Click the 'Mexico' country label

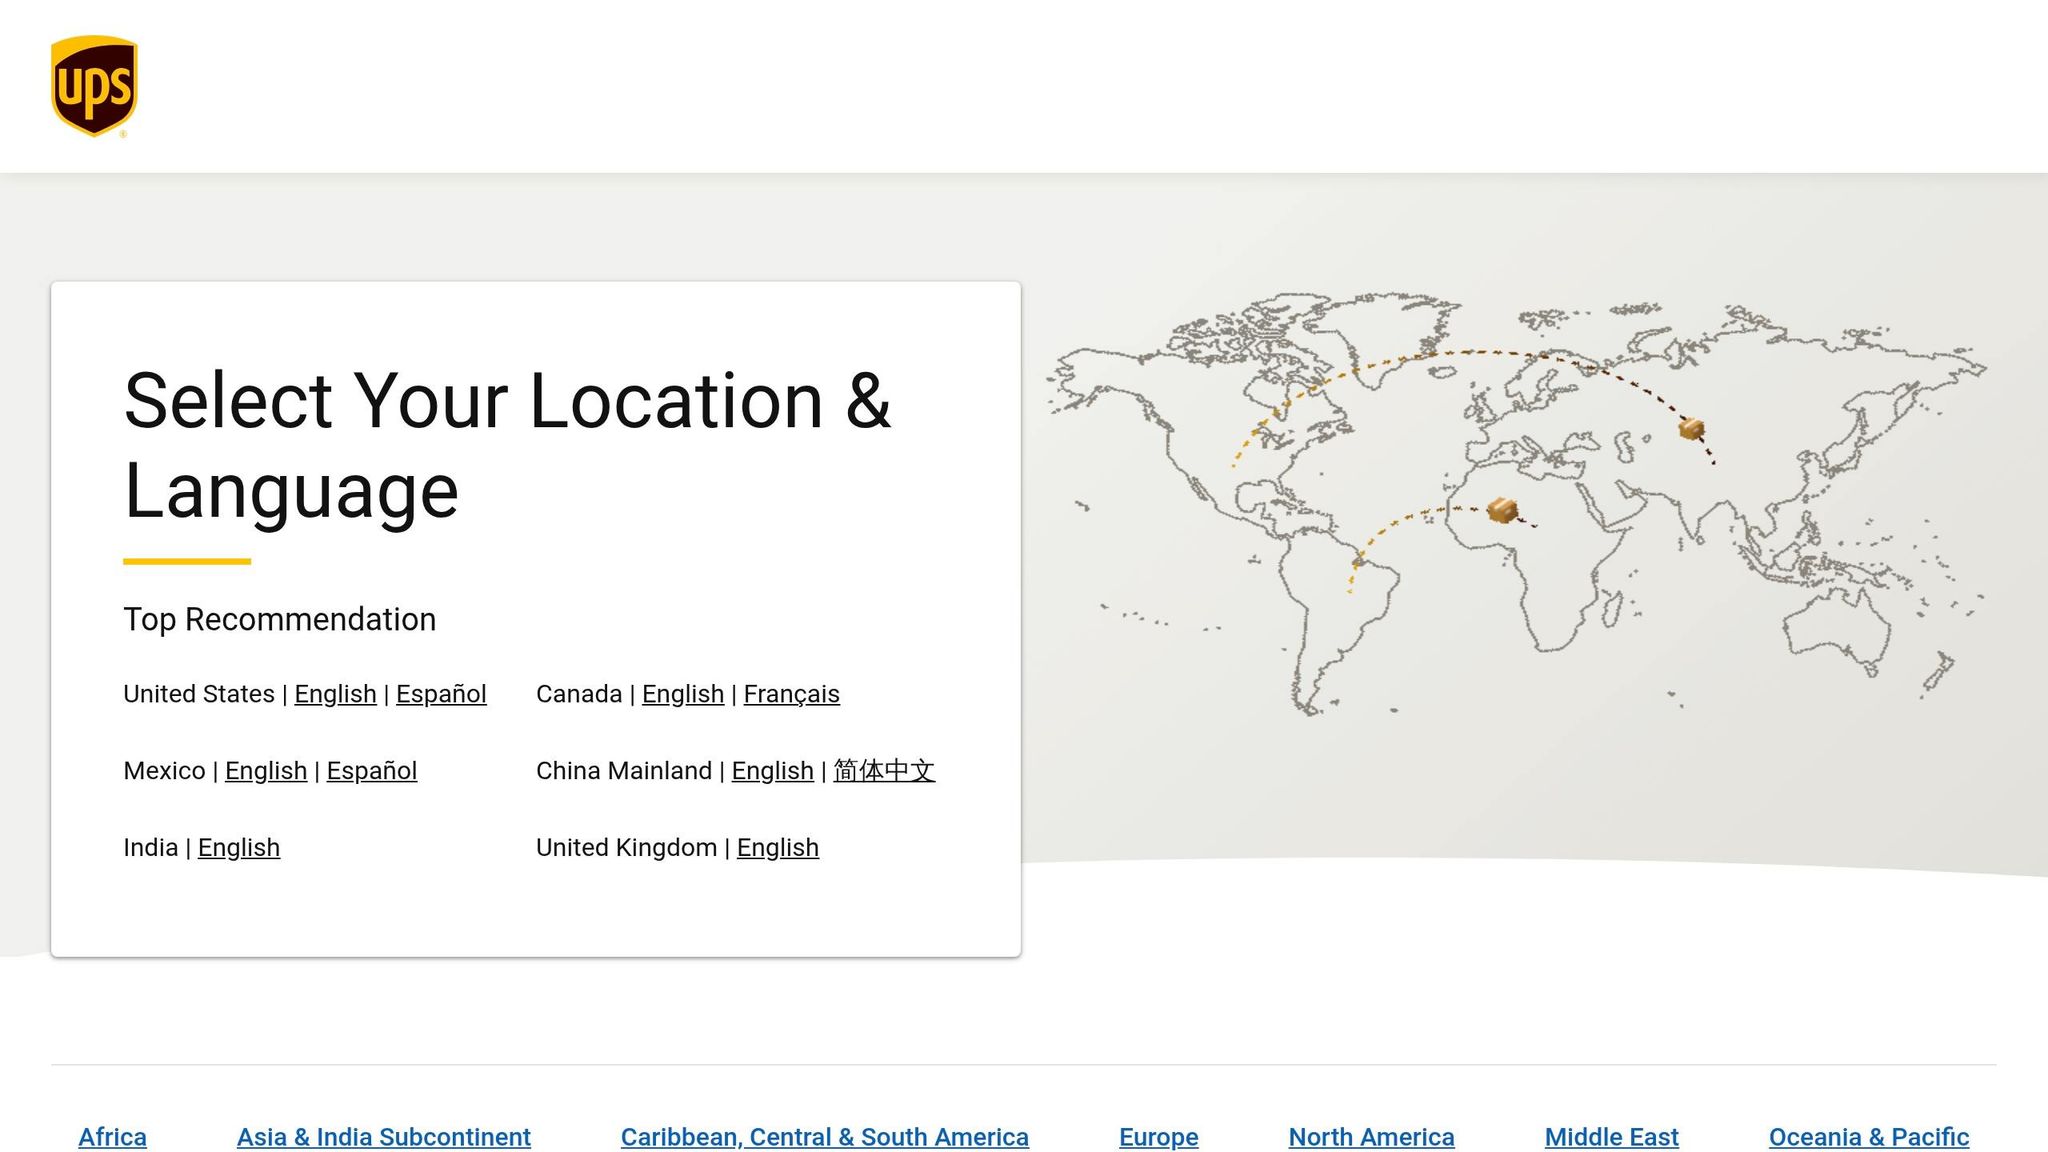click(x=164, y=771)
